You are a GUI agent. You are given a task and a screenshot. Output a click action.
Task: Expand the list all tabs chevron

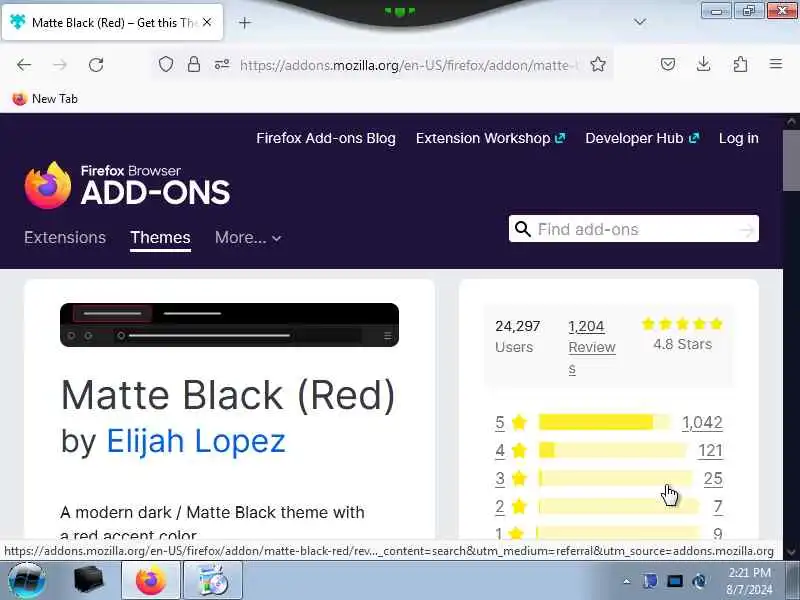pyautogui.click(x=640, y=22)
